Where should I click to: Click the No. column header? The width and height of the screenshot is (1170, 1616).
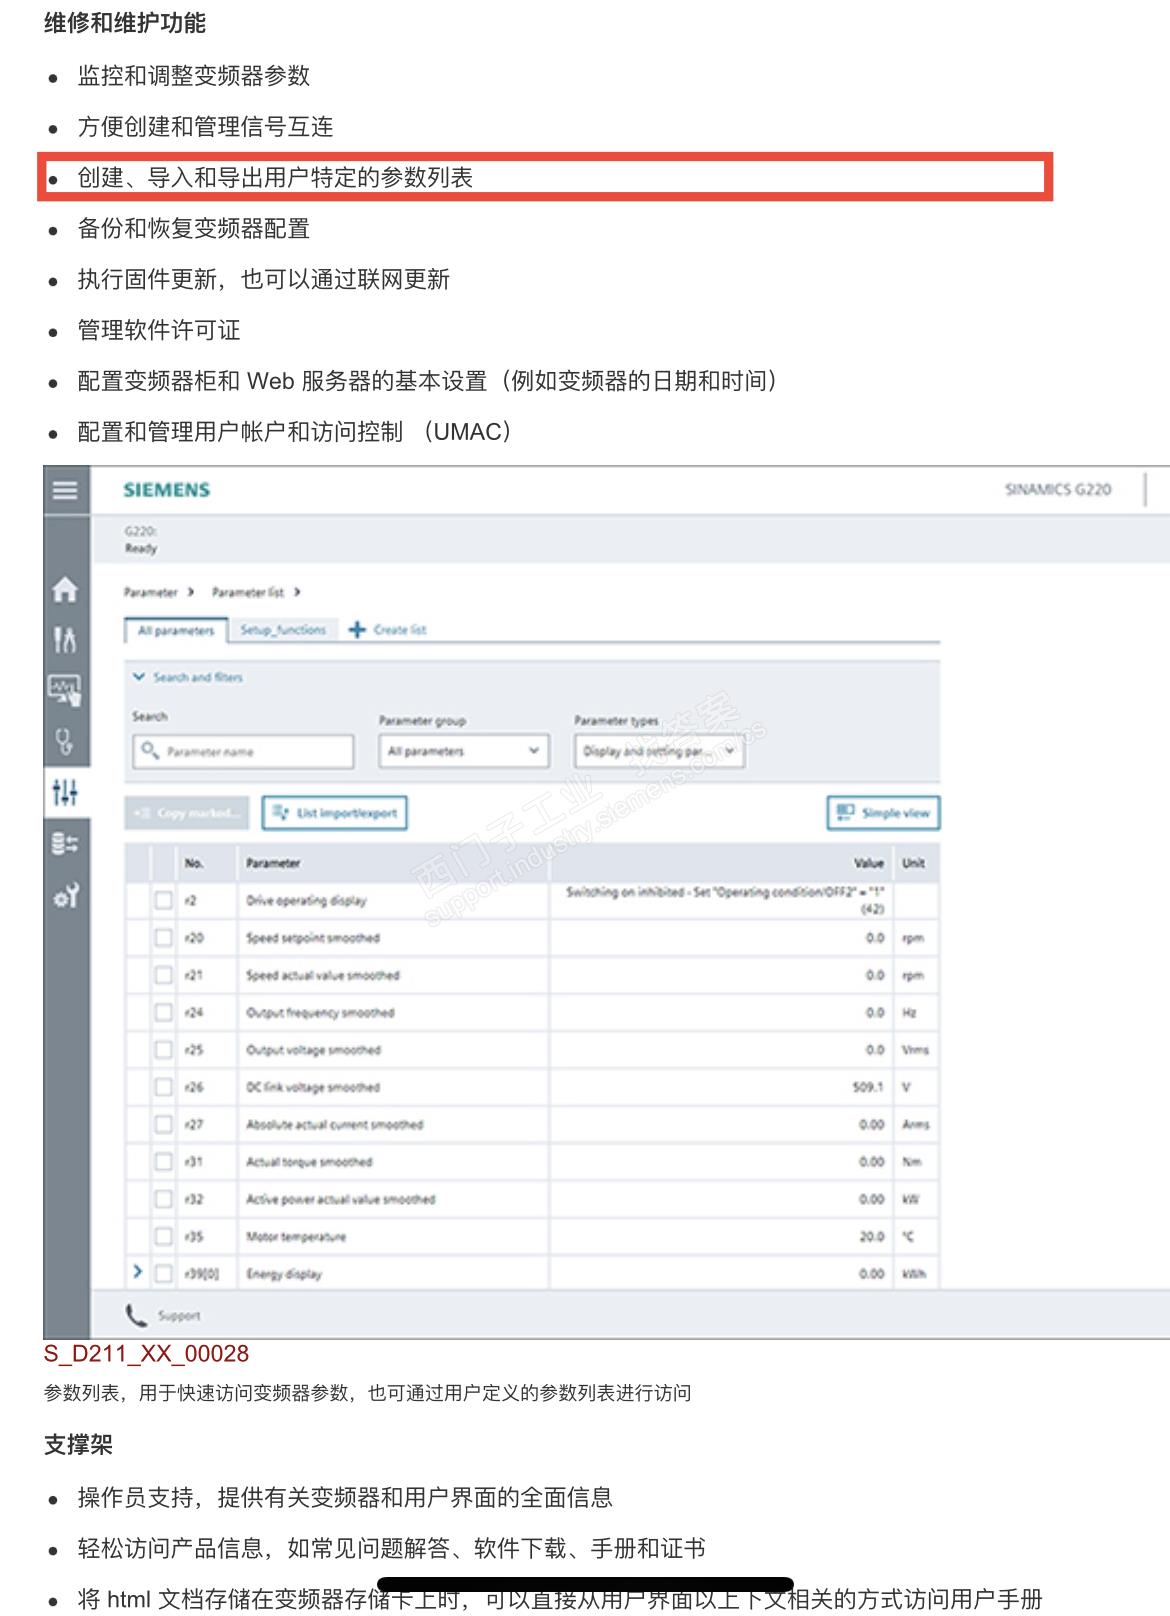pos(194,863)
